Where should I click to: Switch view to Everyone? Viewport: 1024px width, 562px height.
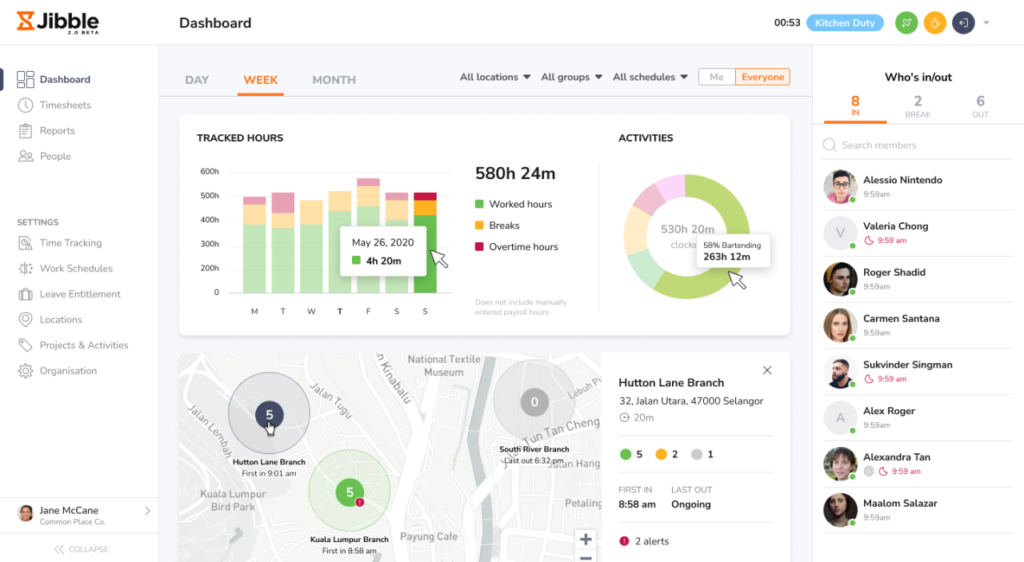click(762, 77)
